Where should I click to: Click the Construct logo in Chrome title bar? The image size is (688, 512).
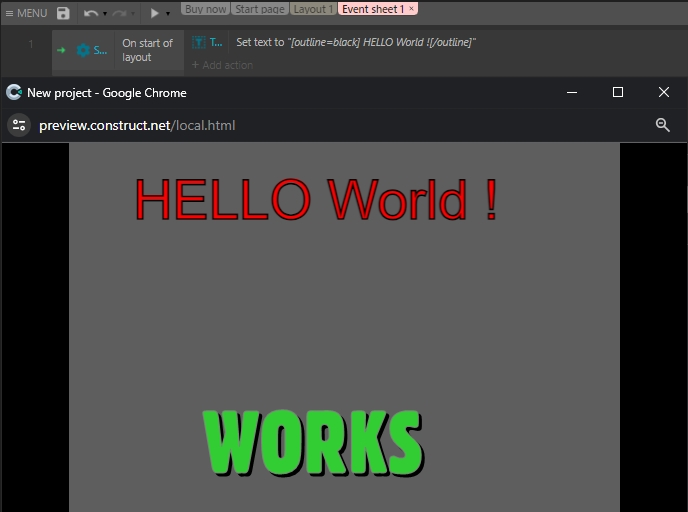(14, 92)
